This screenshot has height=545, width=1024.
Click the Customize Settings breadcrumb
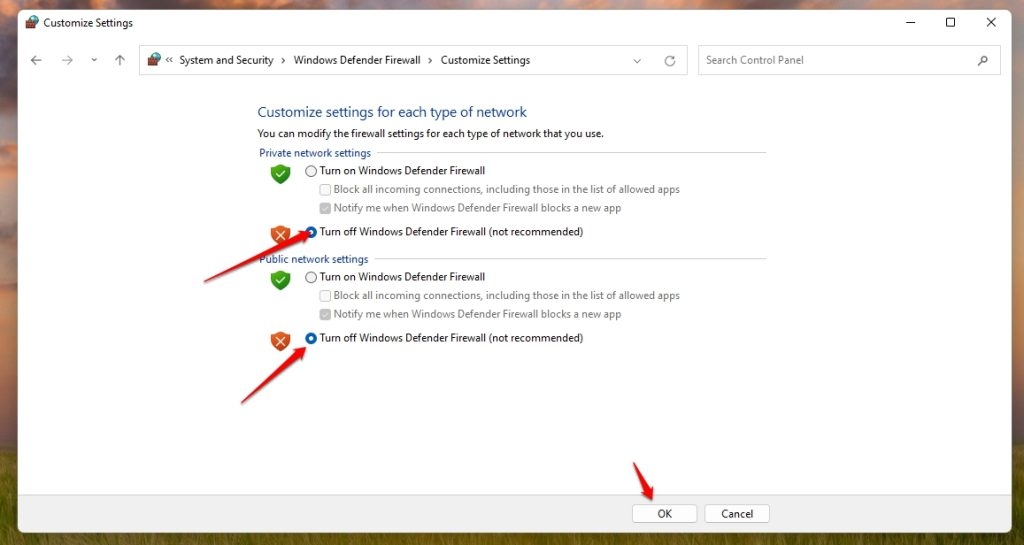[x=485, y=60]
